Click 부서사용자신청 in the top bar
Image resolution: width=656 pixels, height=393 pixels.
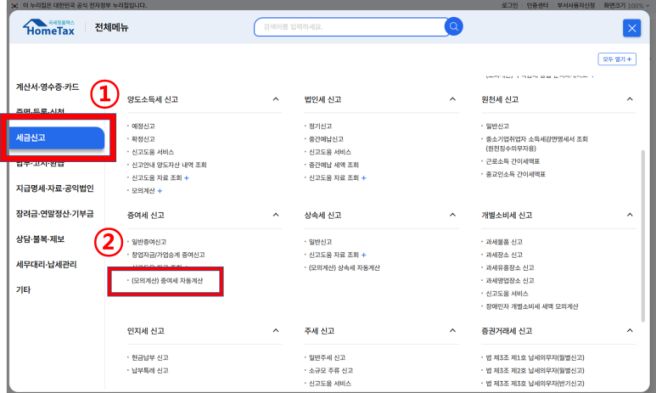576,5
